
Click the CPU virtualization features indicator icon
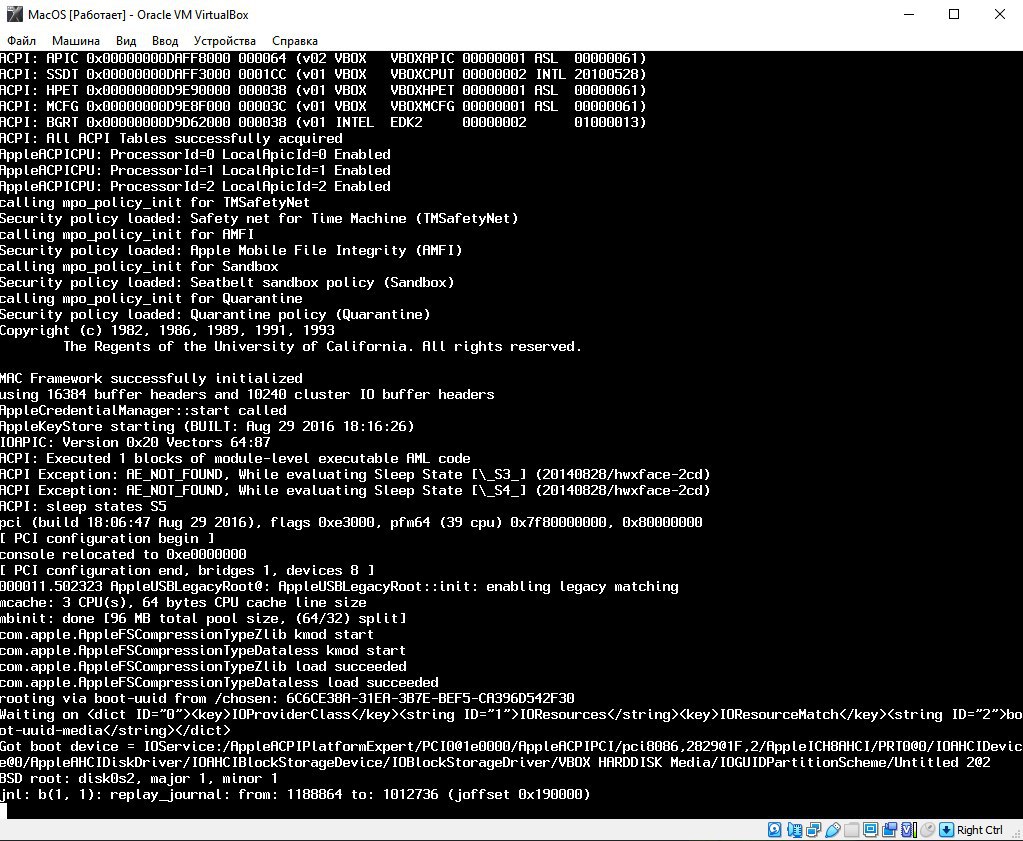point(909,830)
